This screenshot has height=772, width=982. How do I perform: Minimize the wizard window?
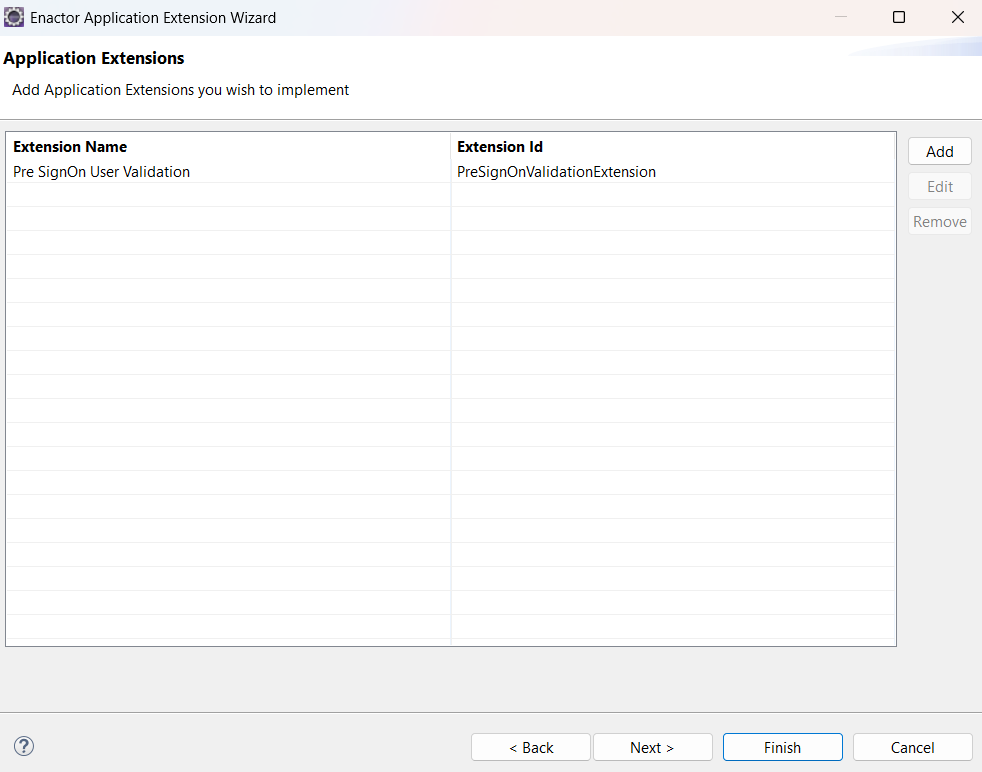click(x=841, y=17)
